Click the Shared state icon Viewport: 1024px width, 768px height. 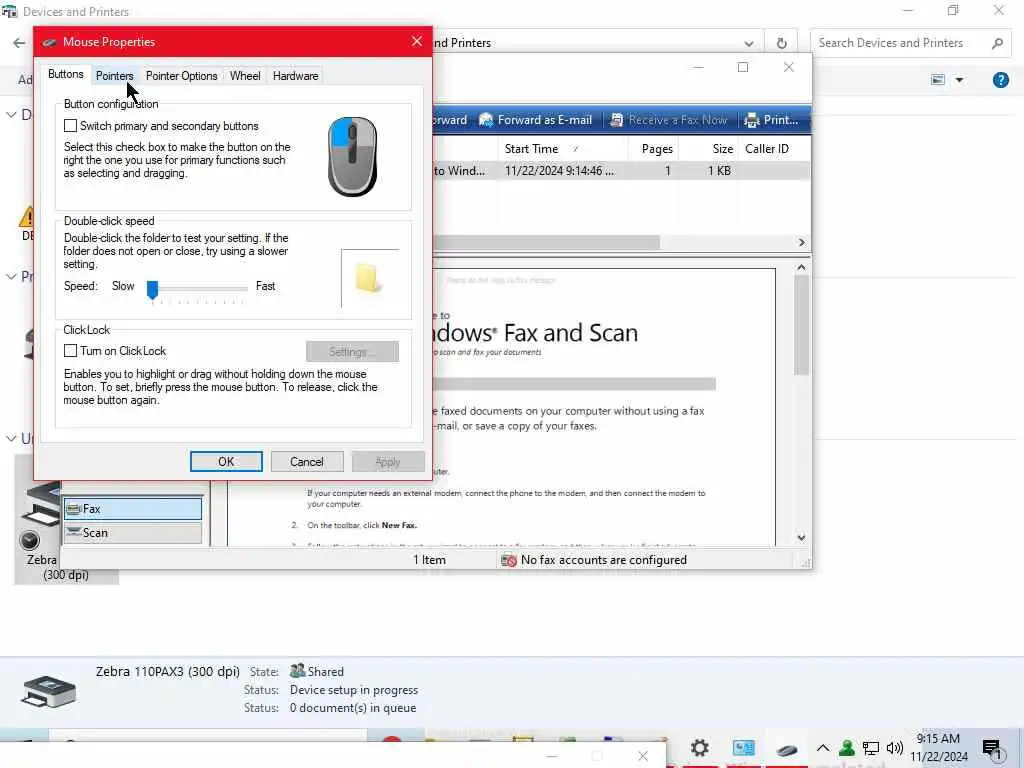coord(297,671)
